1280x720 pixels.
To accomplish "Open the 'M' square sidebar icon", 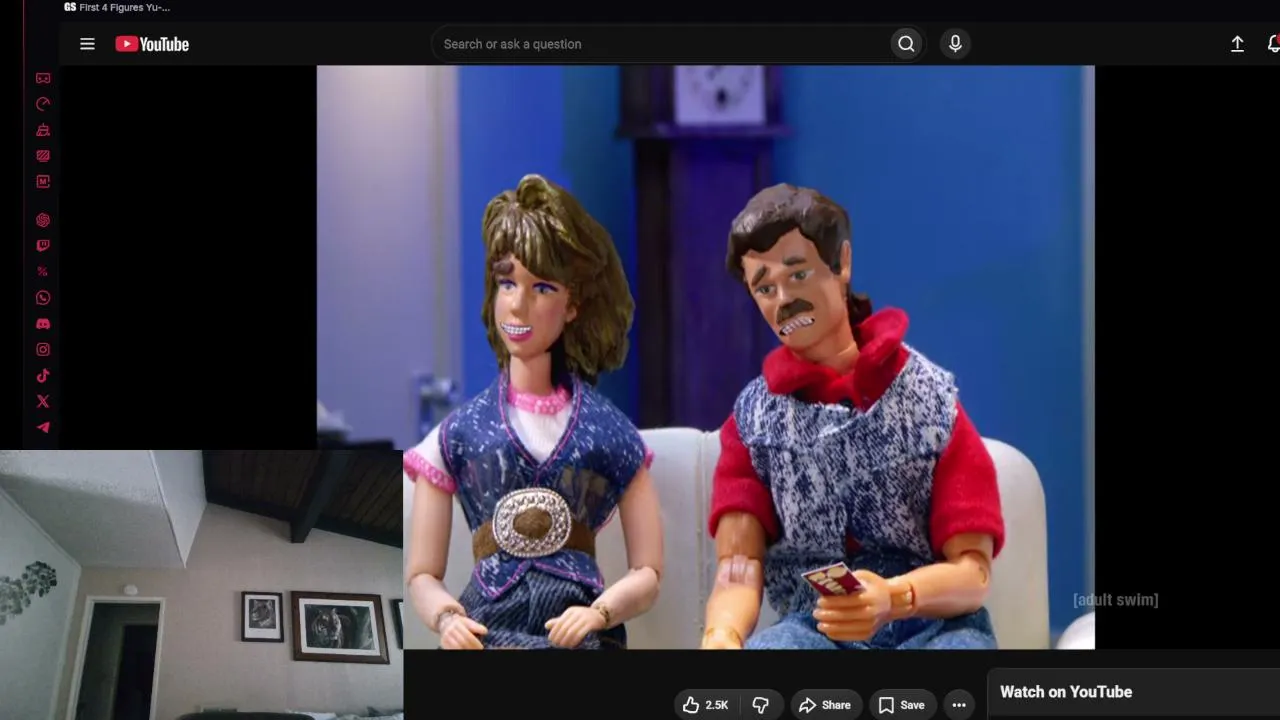I will pyautogui.click(x=43, y=182).
